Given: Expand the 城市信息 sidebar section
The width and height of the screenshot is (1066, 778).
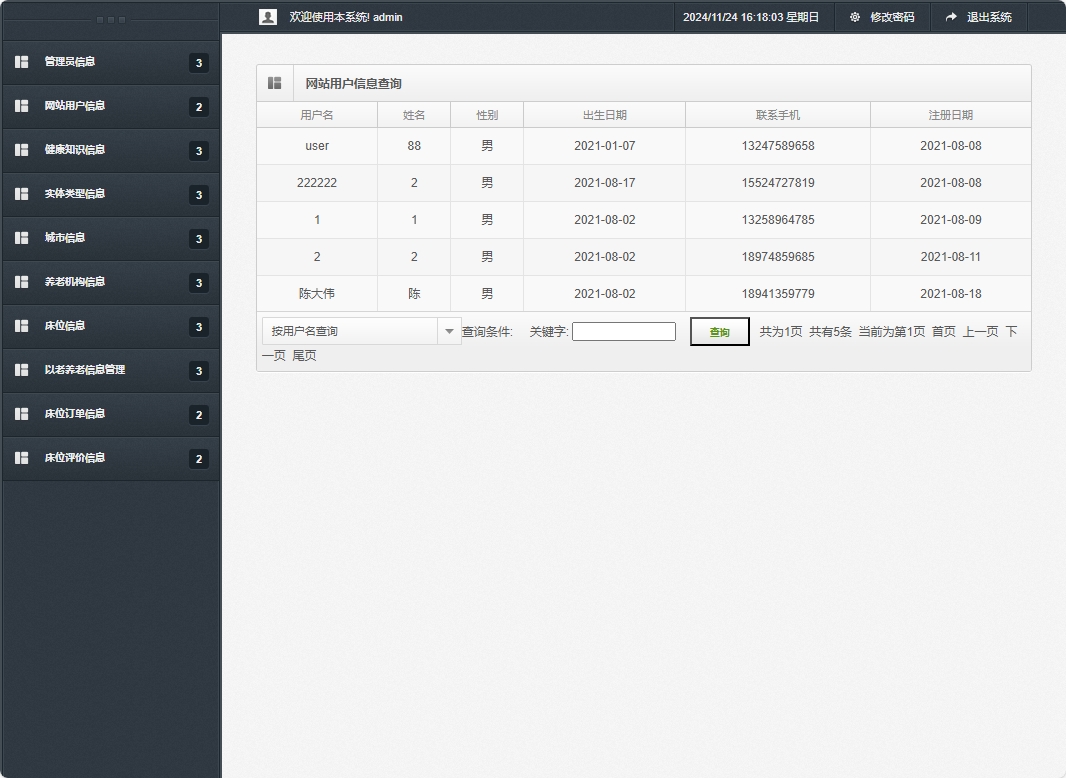Looking at the screenshot, I should tap(65, 238).
